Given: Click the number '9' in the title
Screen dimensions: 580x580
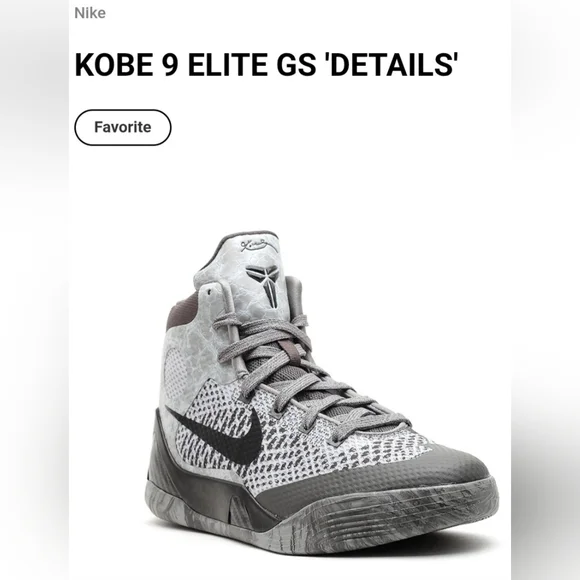Looking at the screenshot, I should [171, 64].
